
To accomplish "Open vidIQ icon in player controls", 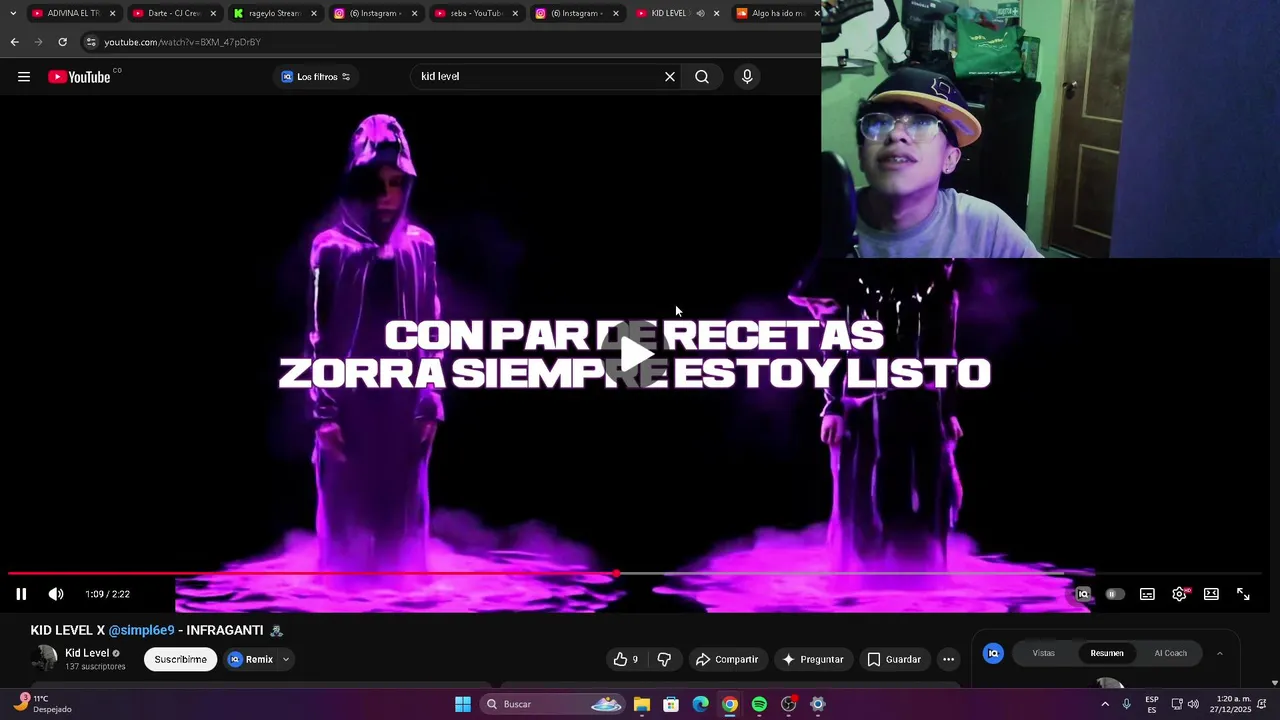I will (x=1083, y=594).
